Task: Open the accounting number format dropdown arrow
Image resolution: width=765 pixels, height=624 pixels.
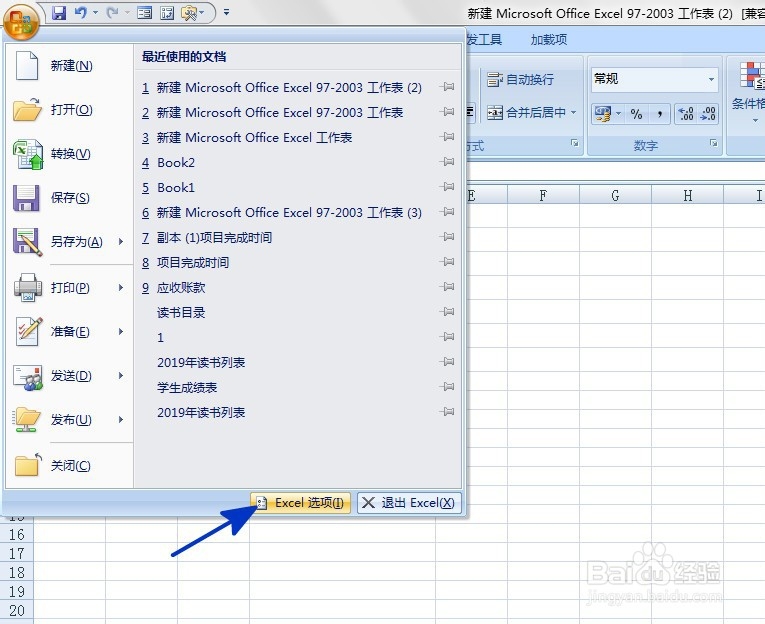Action: click(619, 114)
